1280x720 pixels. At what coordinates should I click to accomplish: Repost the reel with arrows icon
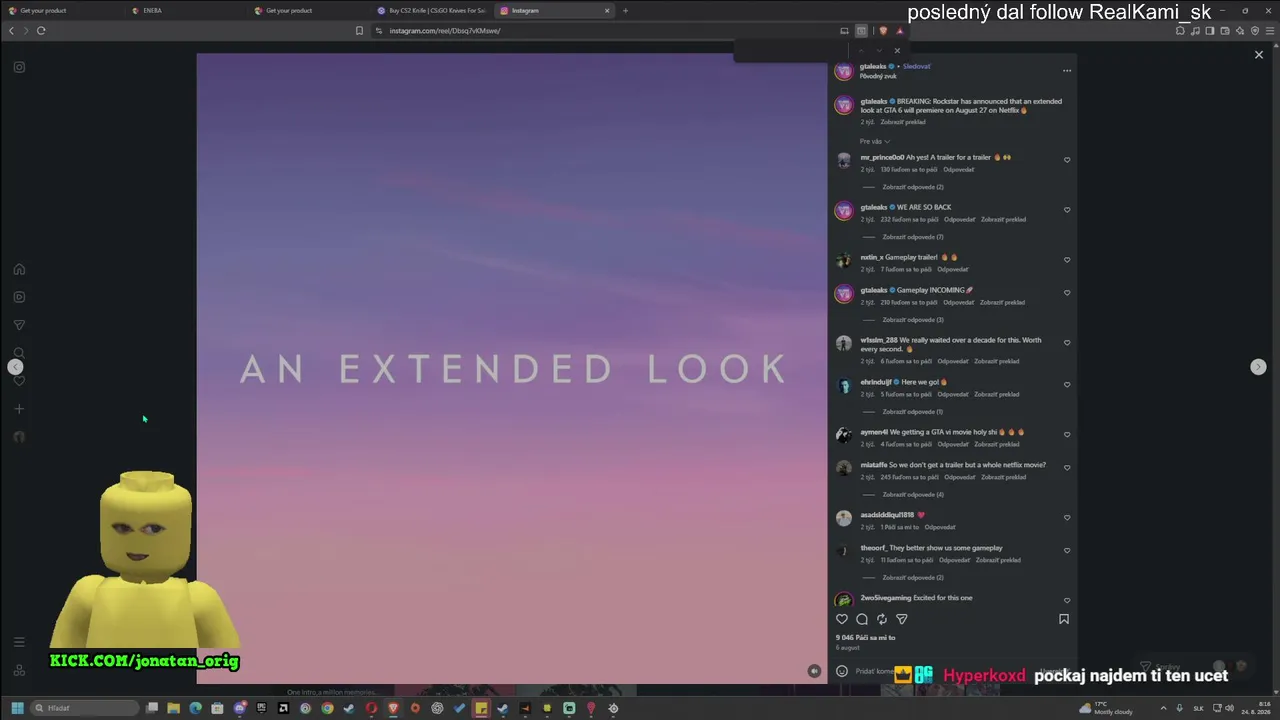click(882, 619)
